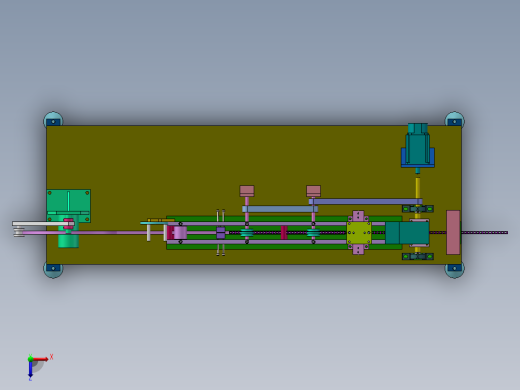This screenshot has width=520, height=390.
Task: Click the large pink block at right edge
Action: (x=453, y=232)
